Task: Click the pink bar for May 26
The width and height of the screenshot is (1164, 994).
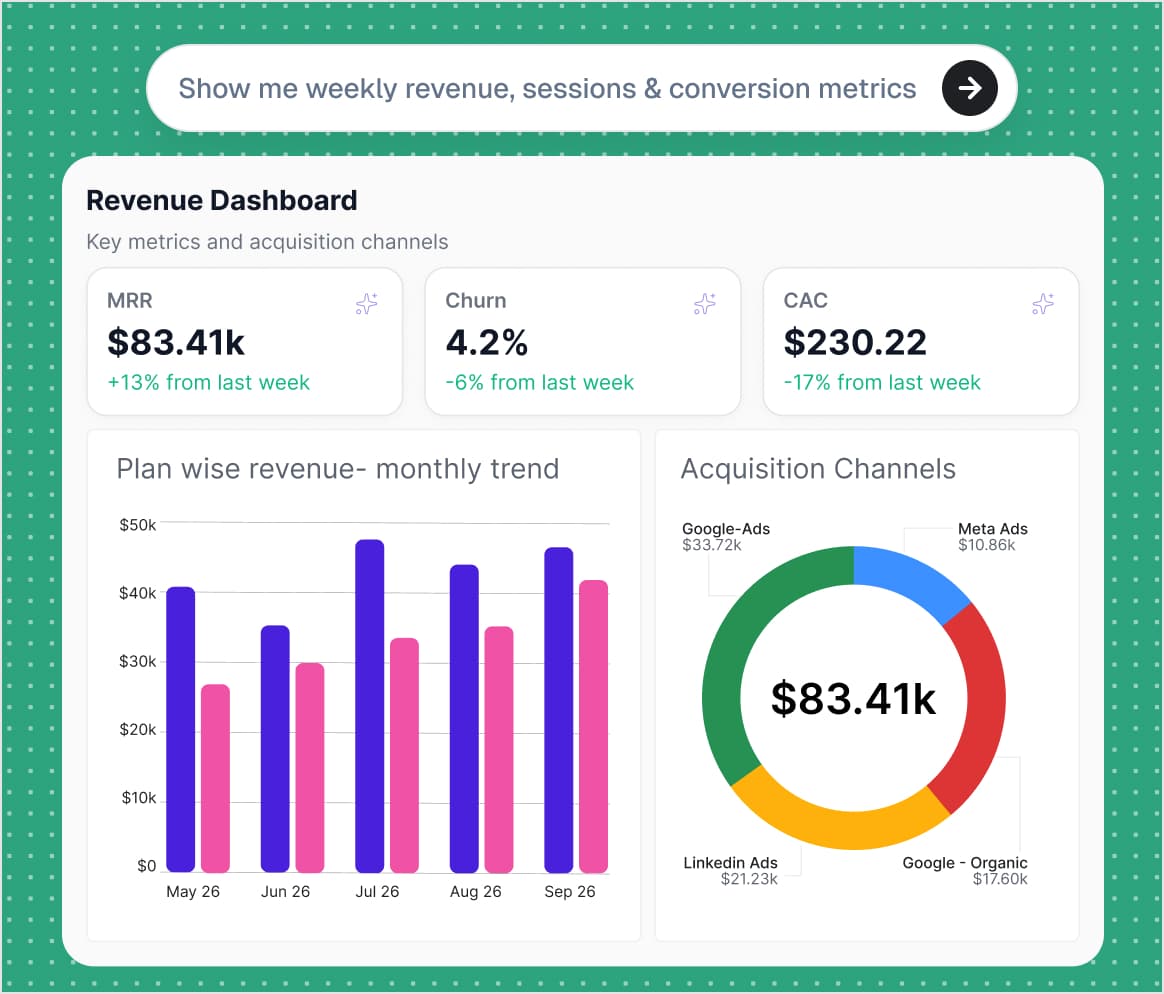Action: pyautogui.click(x=215, y=778)
